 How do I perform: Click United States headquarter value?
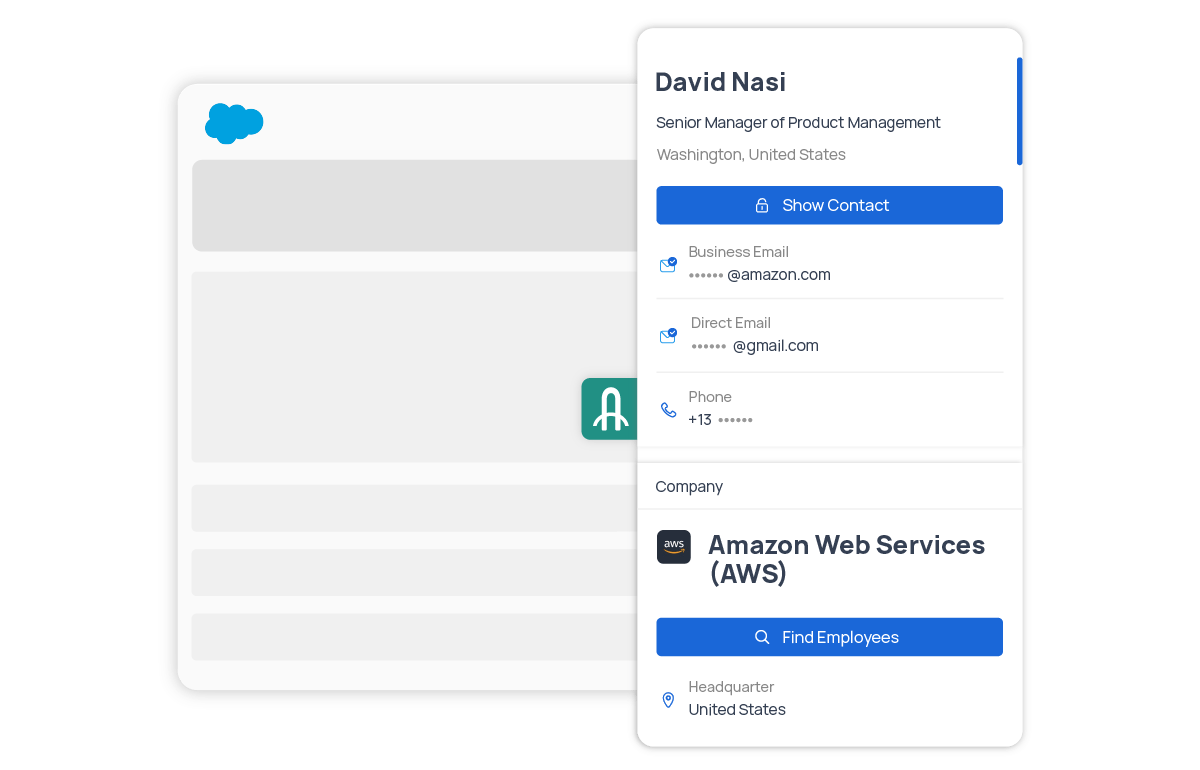tap(737, 710)
